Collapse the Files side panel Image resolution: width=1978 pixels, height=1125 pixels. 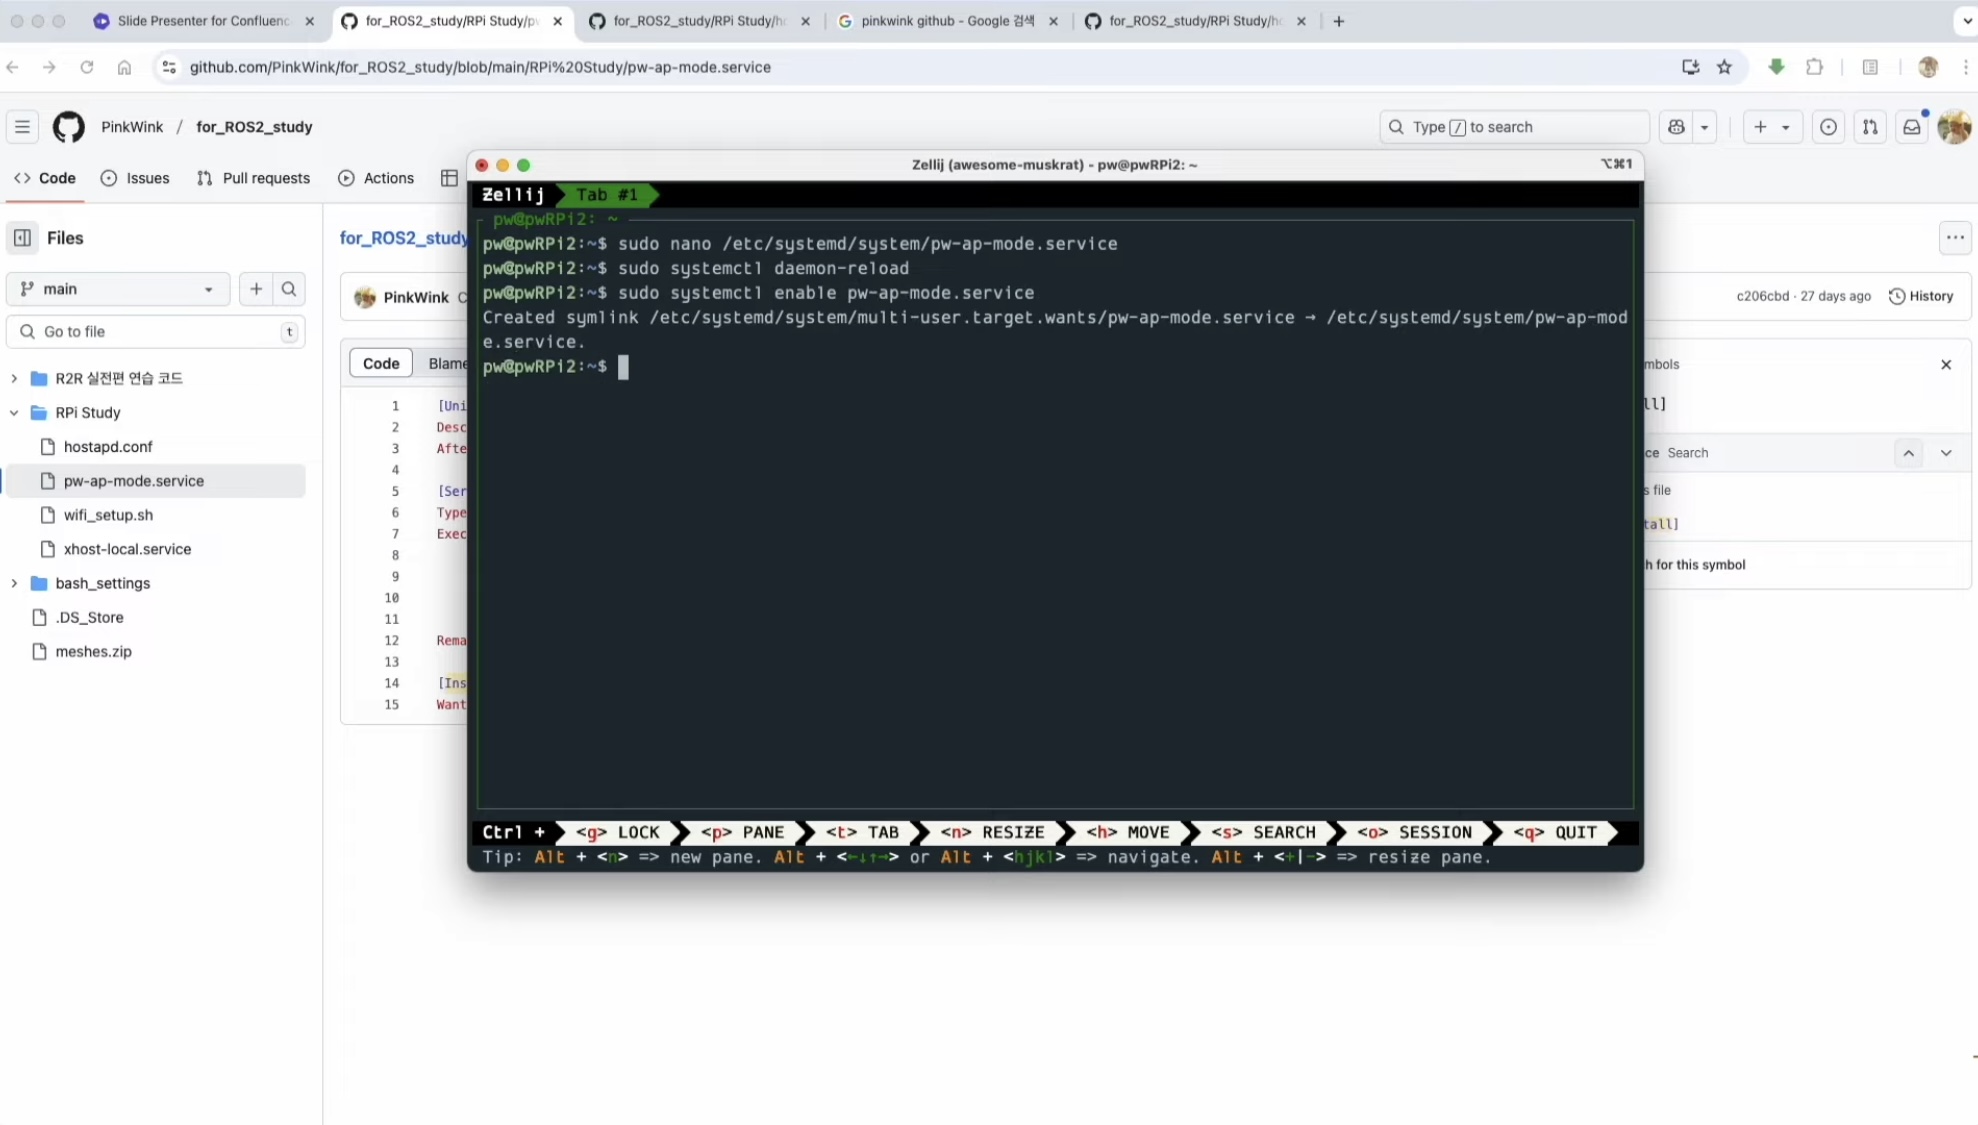coord(22,238)
